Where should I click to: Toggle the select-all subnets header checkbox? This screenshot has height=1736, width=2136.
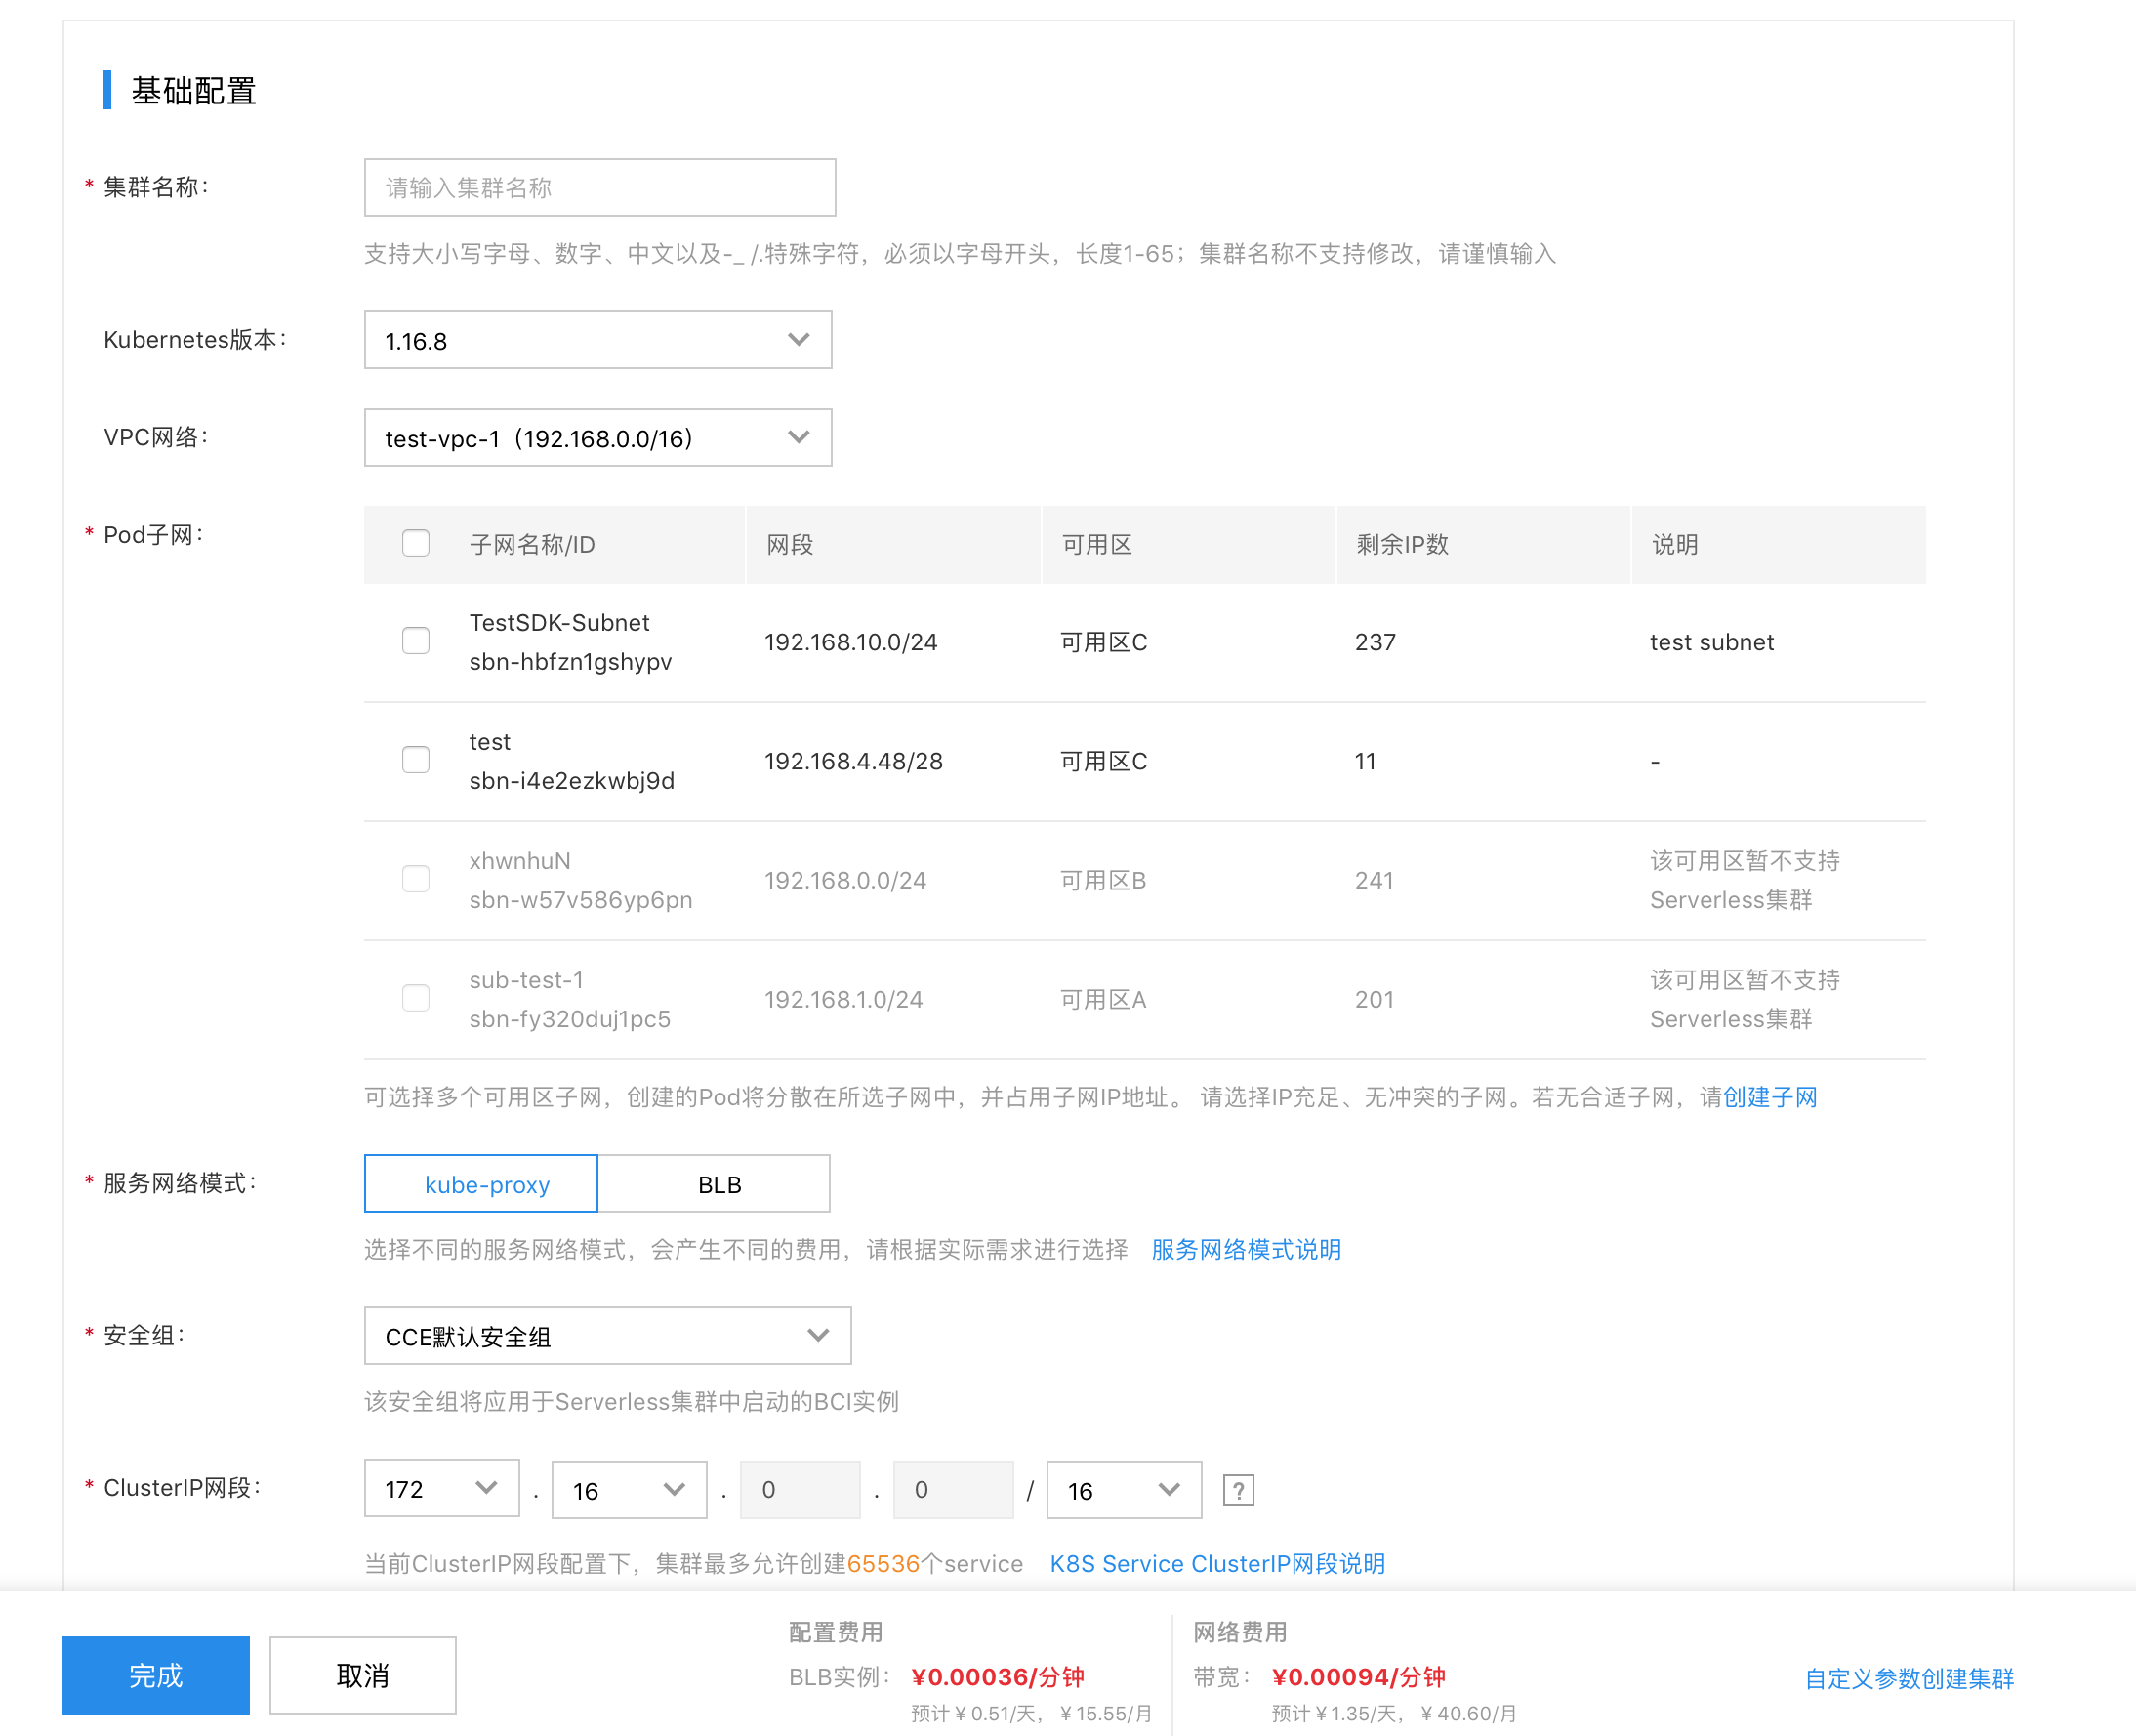click(415, 543)
